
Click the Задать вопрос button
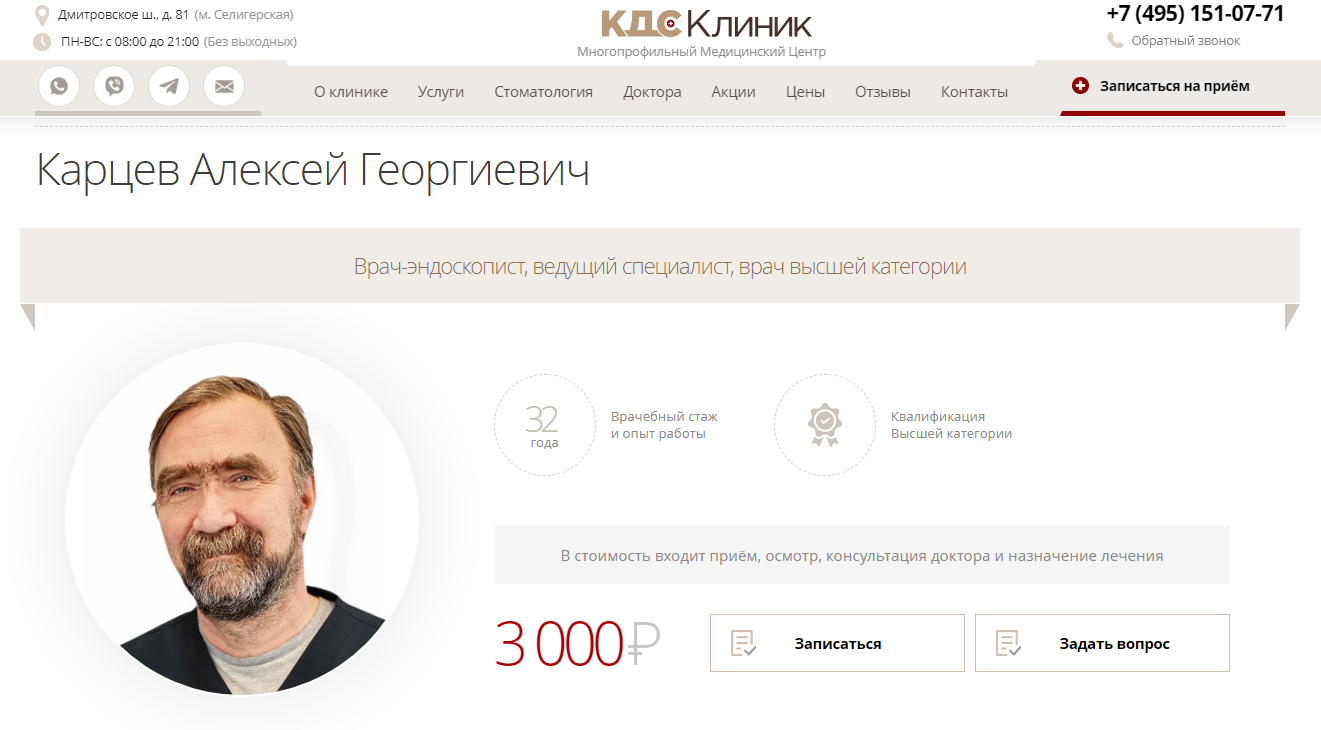point(1102,643)
